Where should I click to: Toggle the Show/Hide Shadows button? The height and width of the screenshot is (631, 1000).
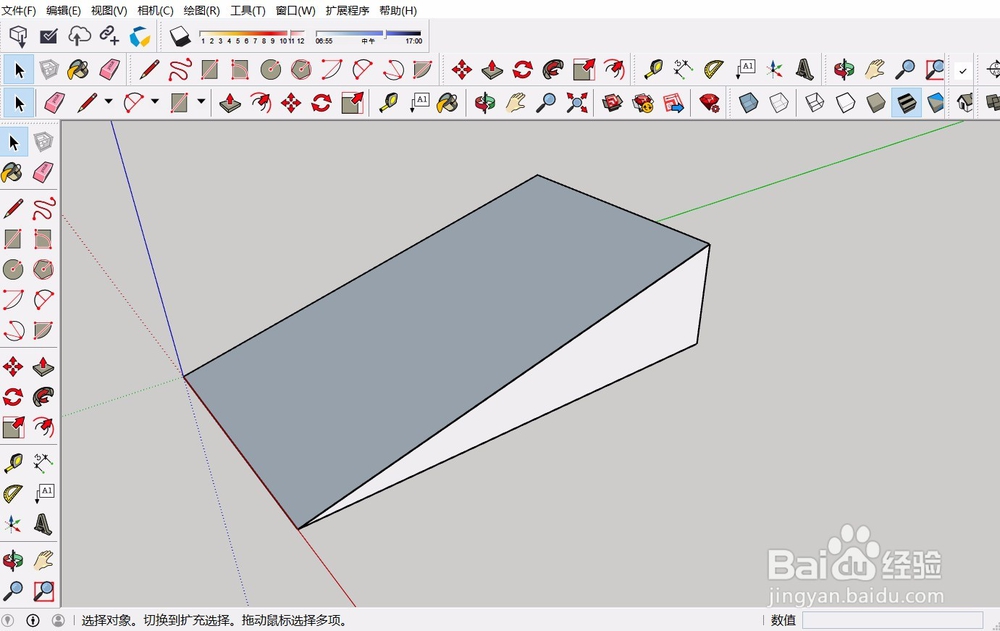[x=180, y=36]
